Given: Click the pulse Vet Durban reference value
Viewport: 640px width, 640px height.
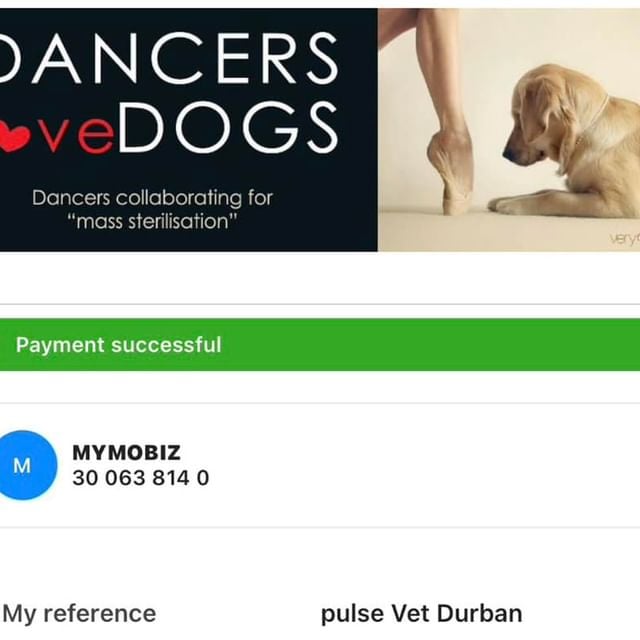Looking at the screenshot, I should tap(422, 613).
